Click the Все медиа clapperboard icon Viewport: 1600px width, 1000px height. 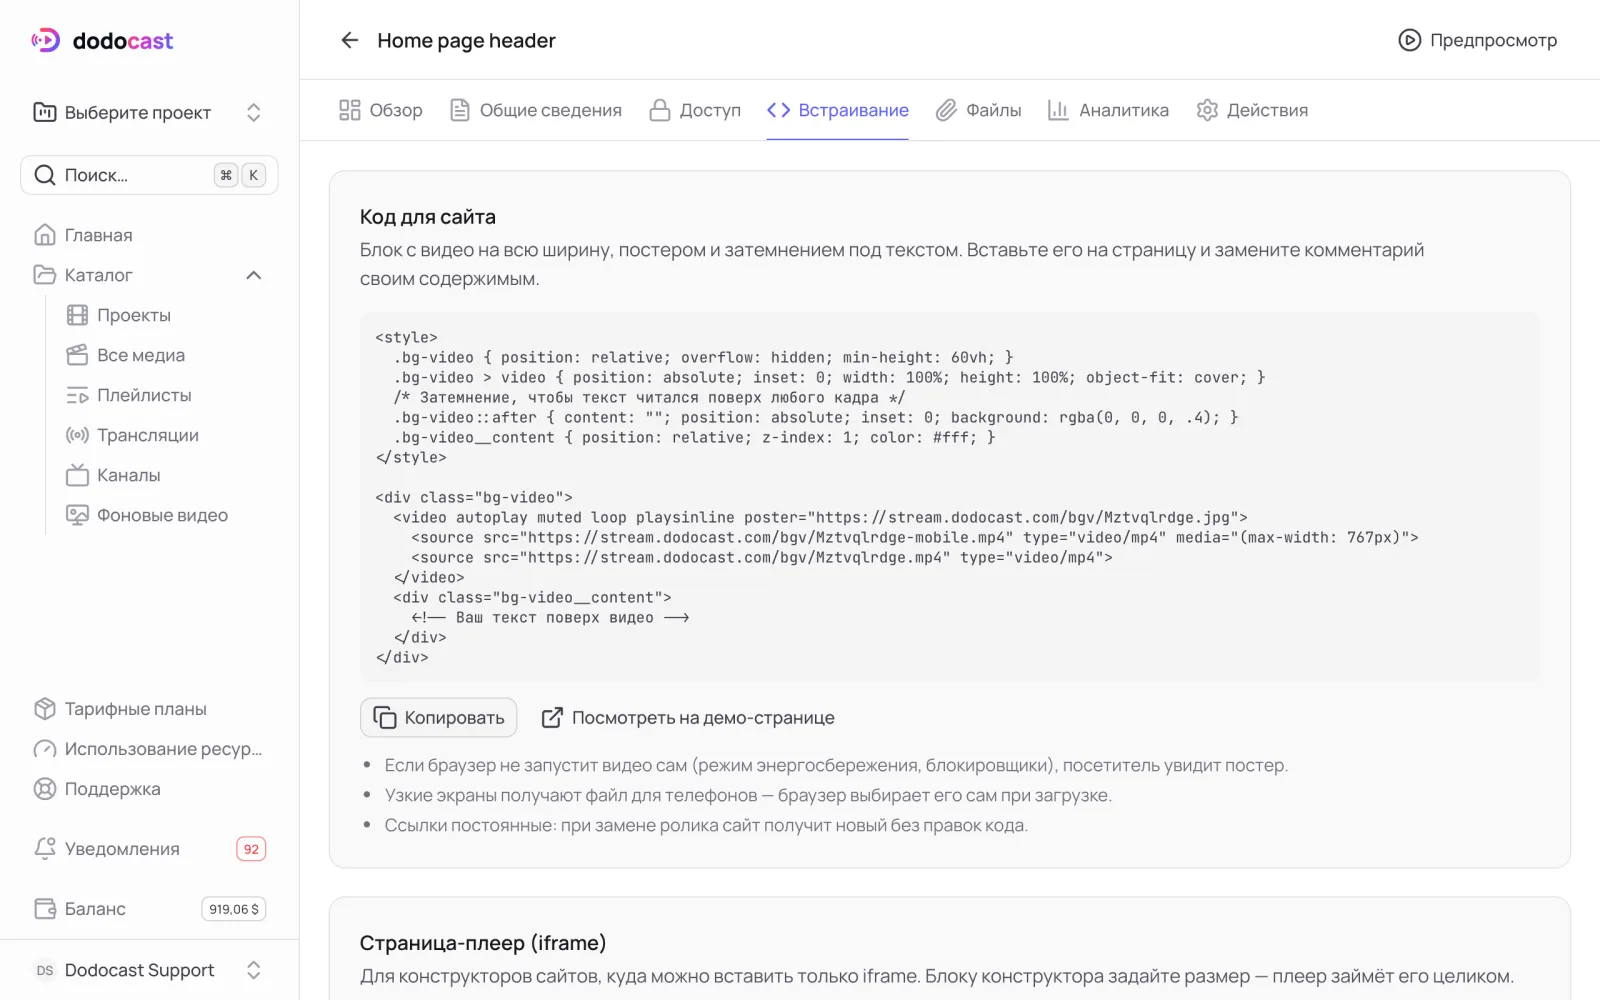tap(77, 355)
